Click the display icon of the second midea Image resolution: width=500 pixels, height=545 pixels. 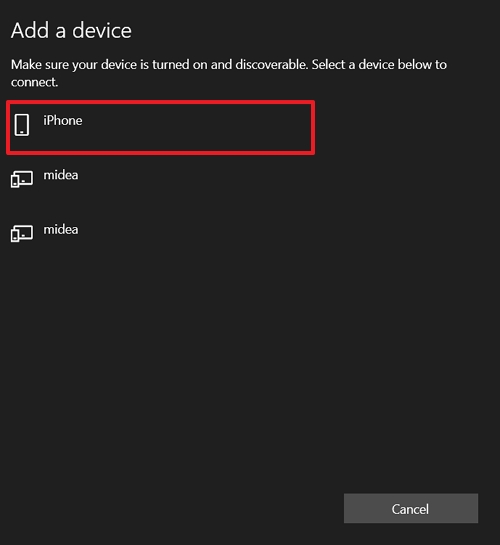tap(22, 233)
